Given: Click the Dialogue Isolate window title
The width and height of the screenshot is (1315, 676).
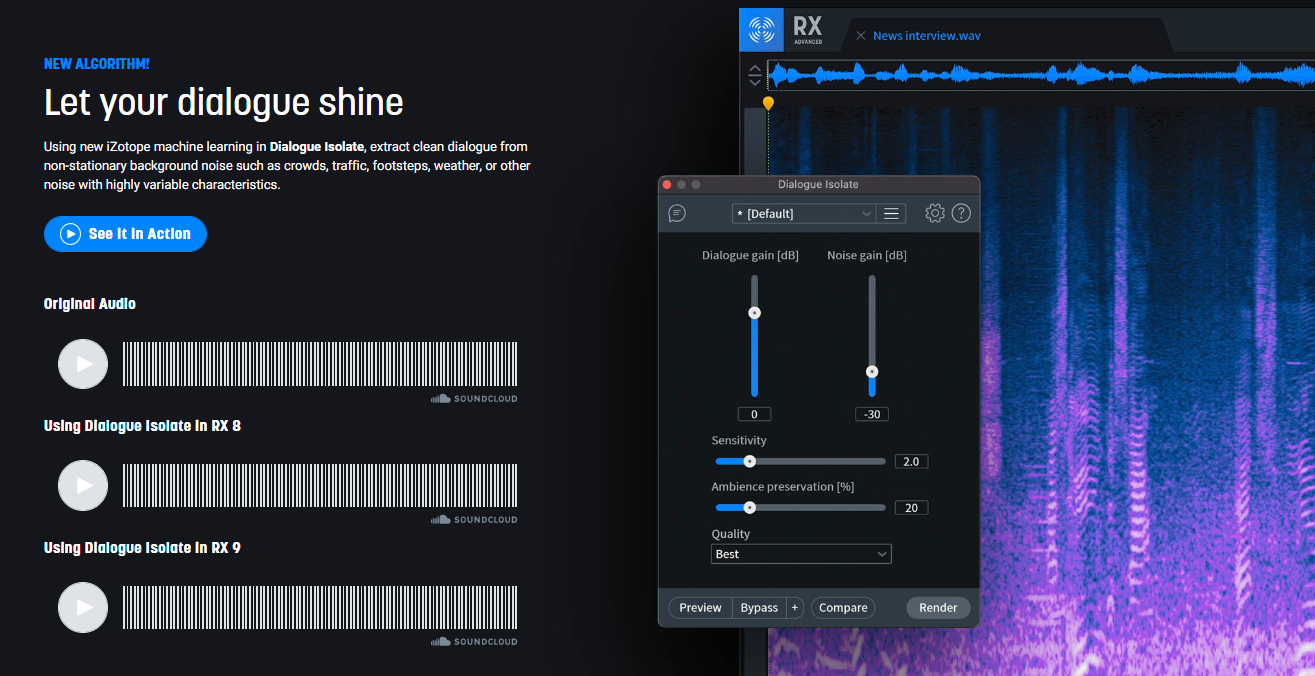Looking at the screenshot, I should pyautogui.click(x=818, y=185).
